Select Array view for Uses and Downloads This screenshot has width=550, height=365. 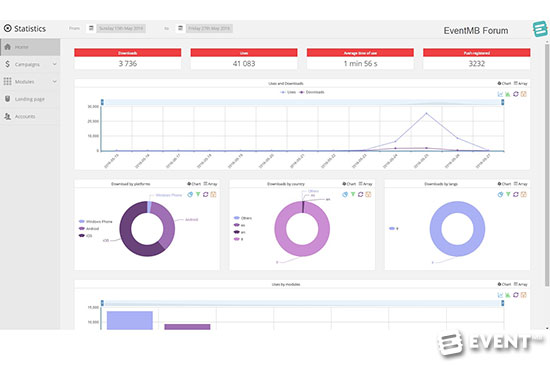tap(521, 83)
